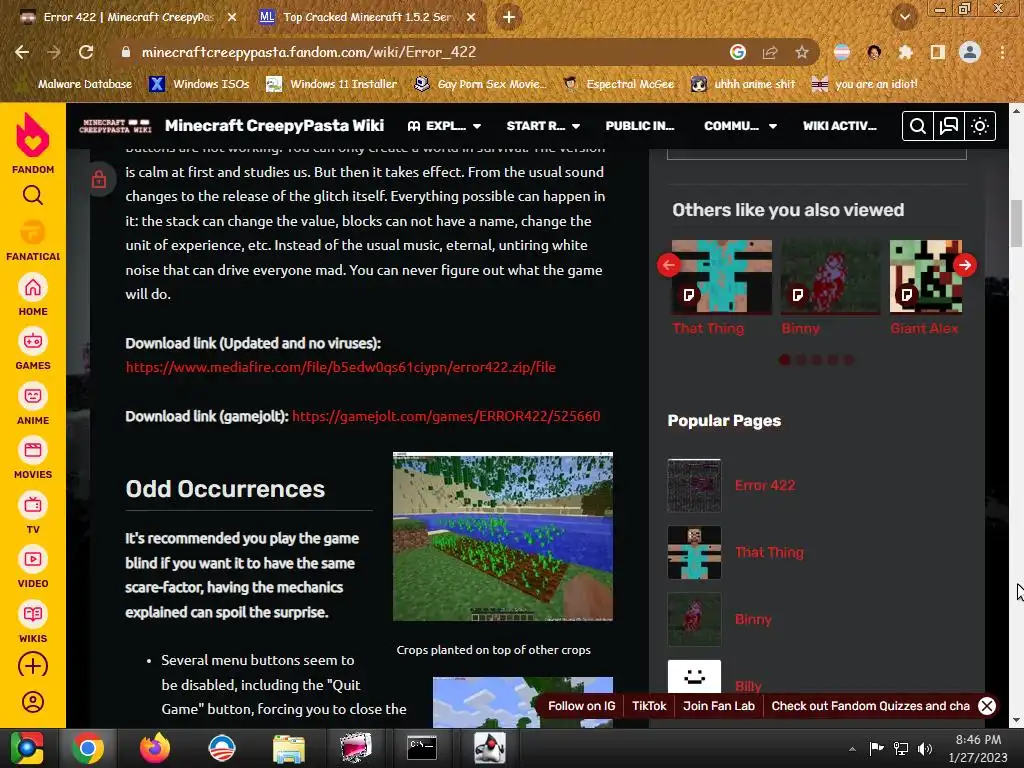Open Error 422 popular page link
1024x768 pixels.
765,485
